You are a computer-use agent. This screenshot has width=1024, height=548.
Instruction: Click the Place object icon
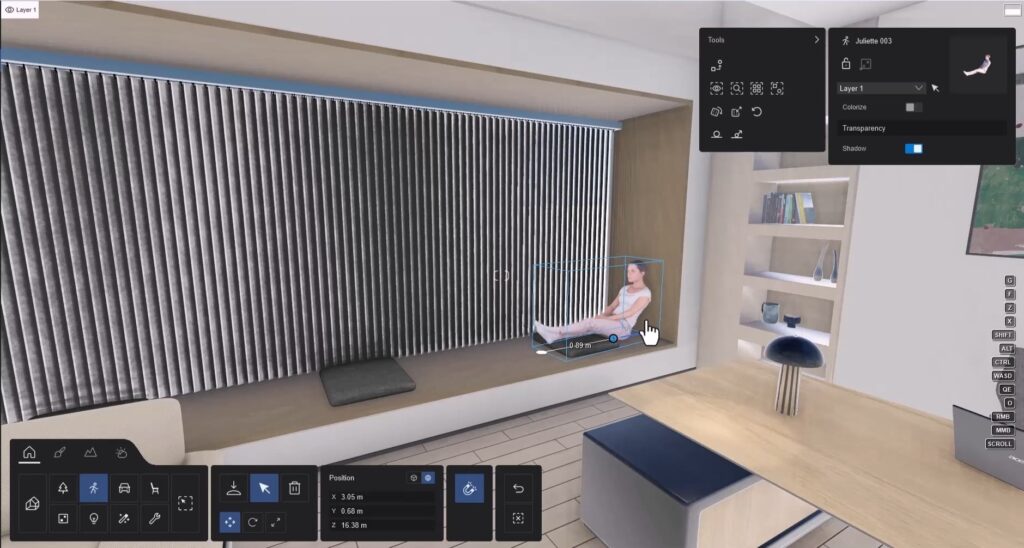click(234, 488)
